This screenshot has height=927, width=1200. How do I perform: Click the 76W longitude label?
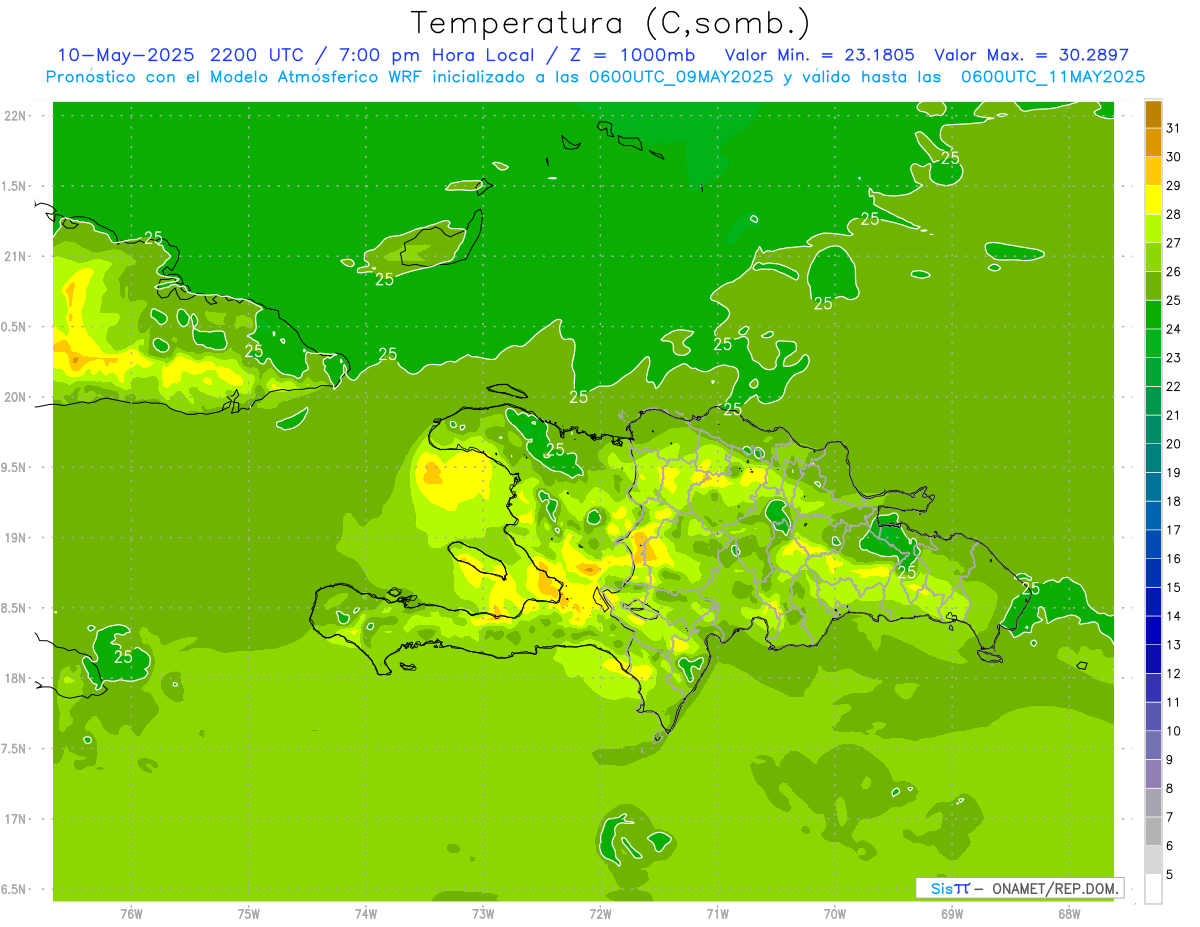coord(131,913)
